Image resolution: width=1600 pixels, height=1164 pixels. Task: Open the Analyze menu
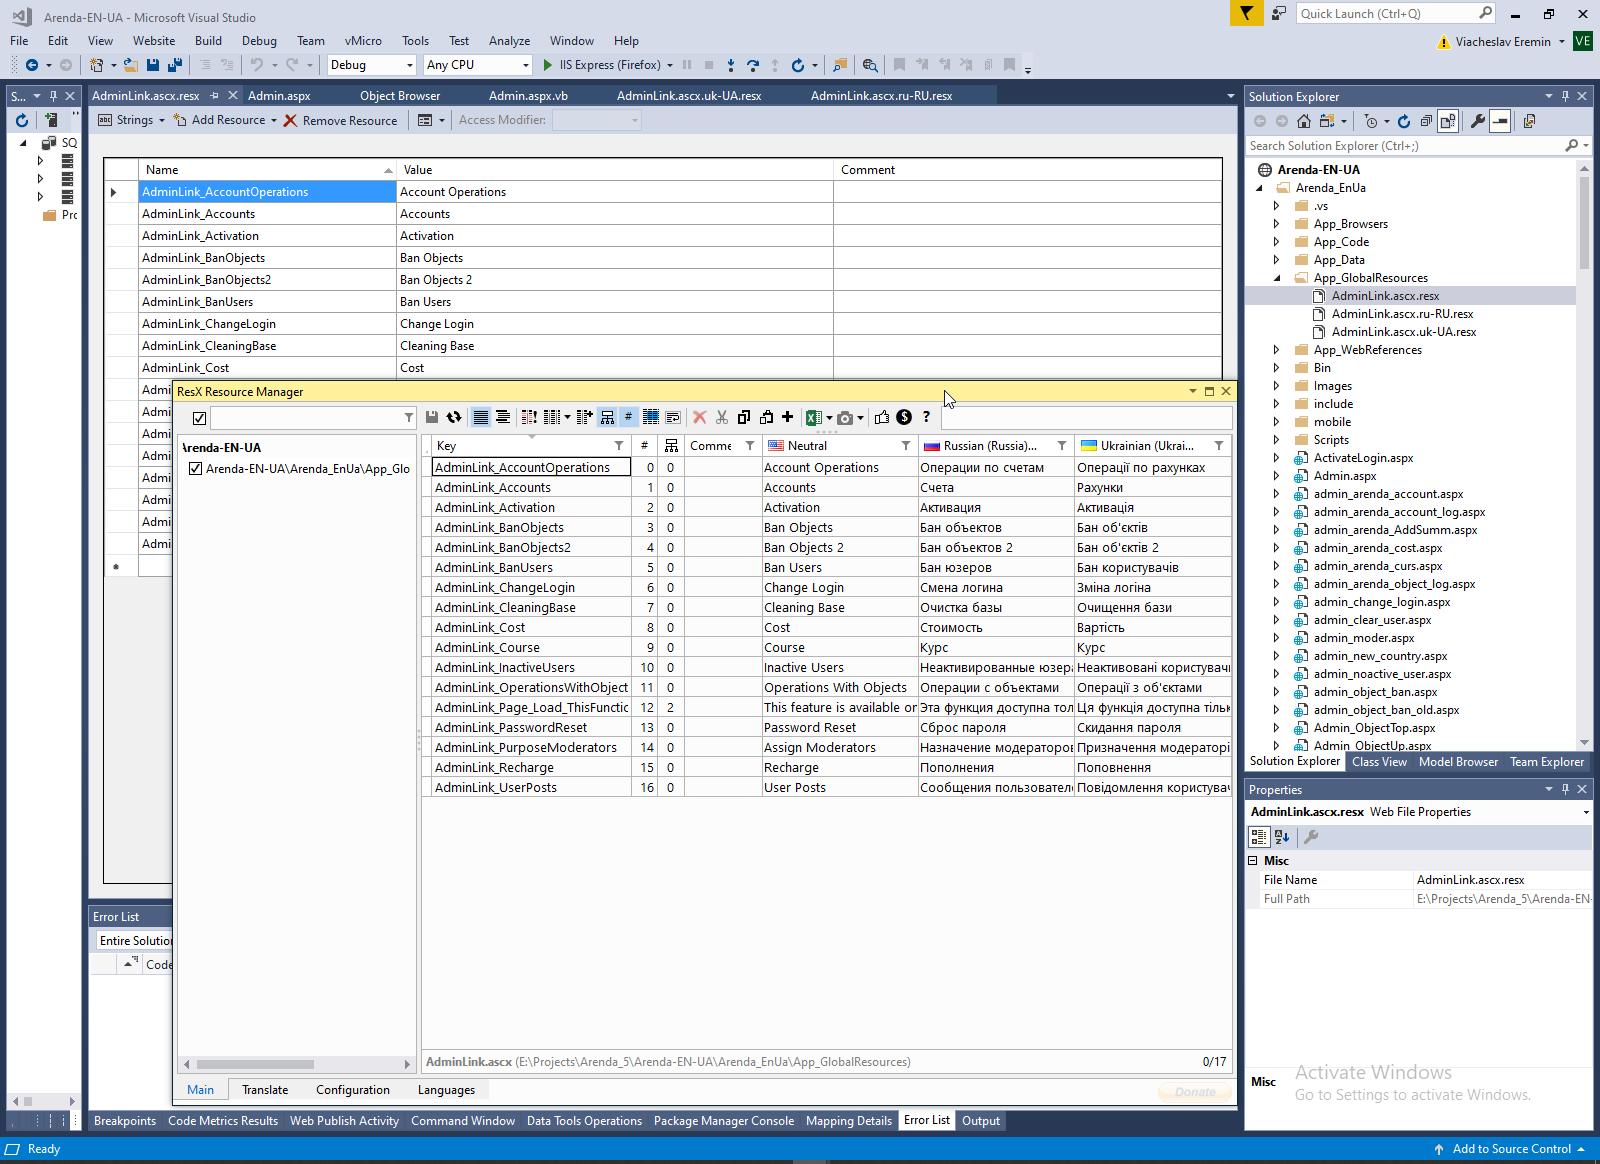(509, 41)
